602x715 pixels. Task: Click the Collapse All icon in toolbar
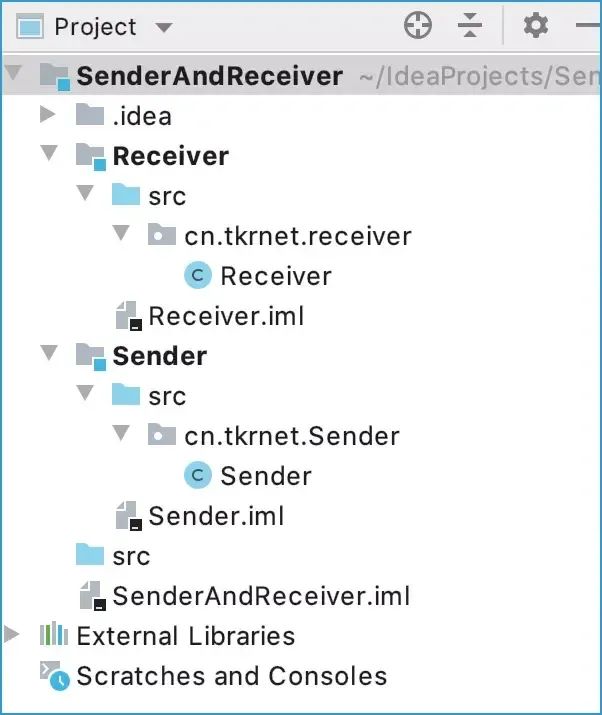click(x=470, y=25)
